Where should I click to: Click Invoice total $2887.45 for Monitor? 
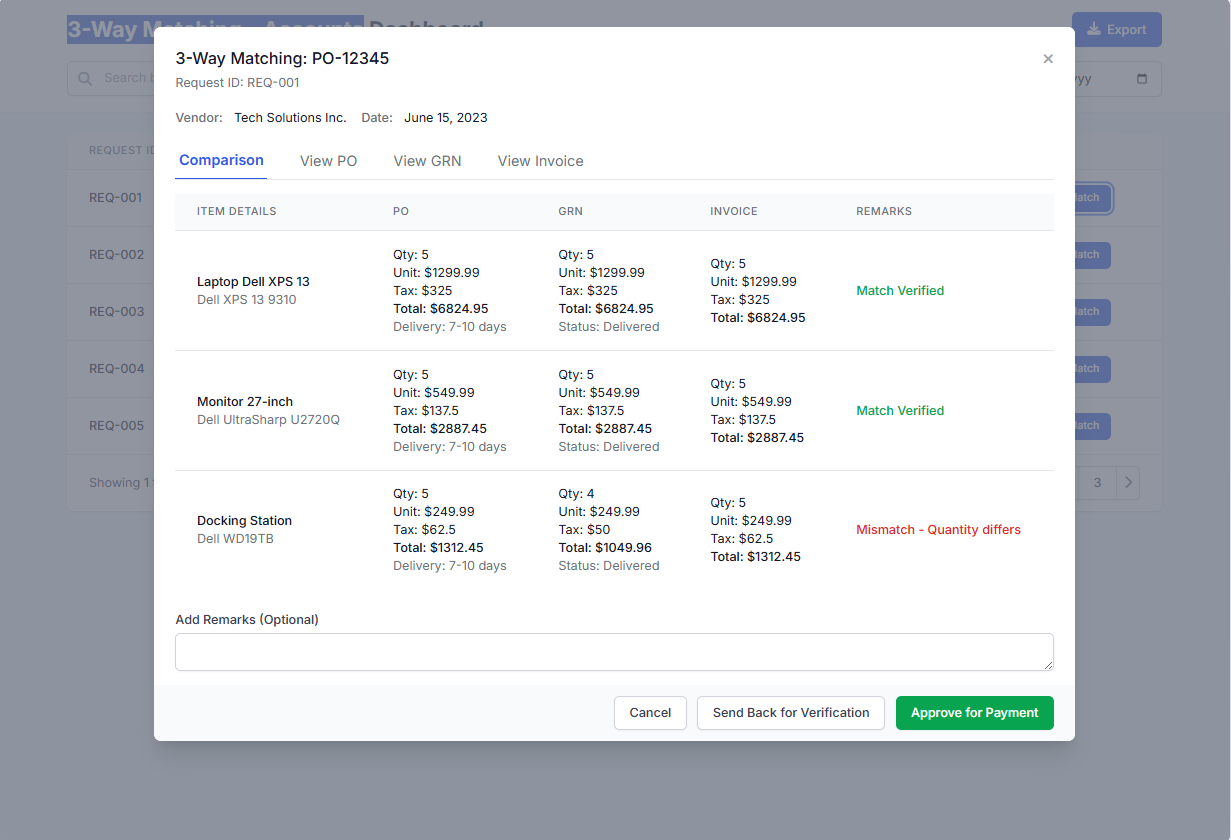pyautogui.click(x=757, y=438)
